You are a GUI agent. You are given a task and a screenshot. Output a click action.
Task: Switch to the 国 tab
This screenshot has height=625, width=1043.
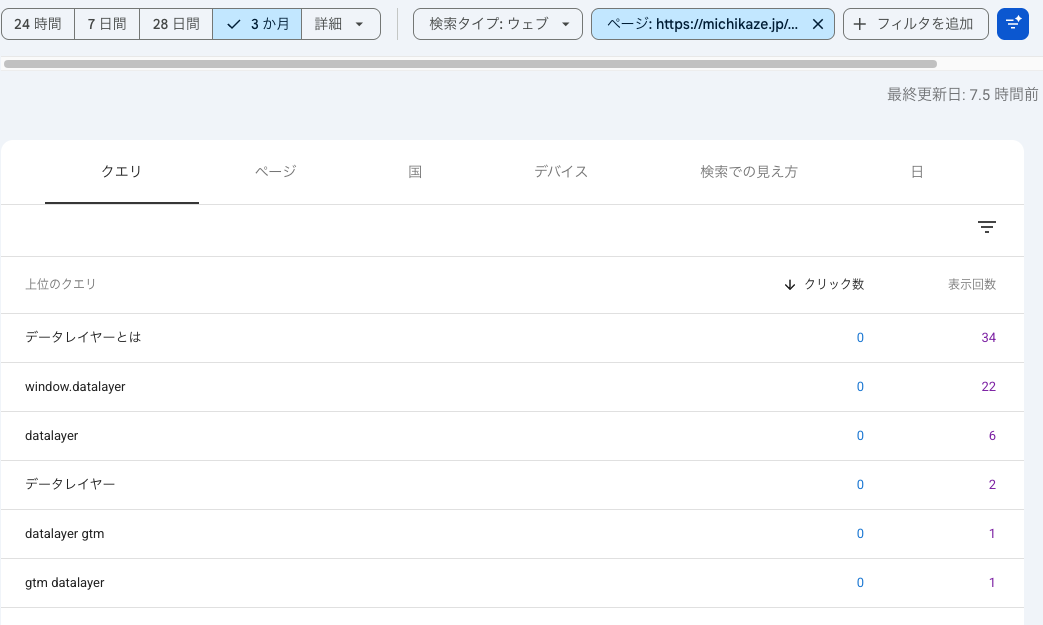(x=415, y=172)
